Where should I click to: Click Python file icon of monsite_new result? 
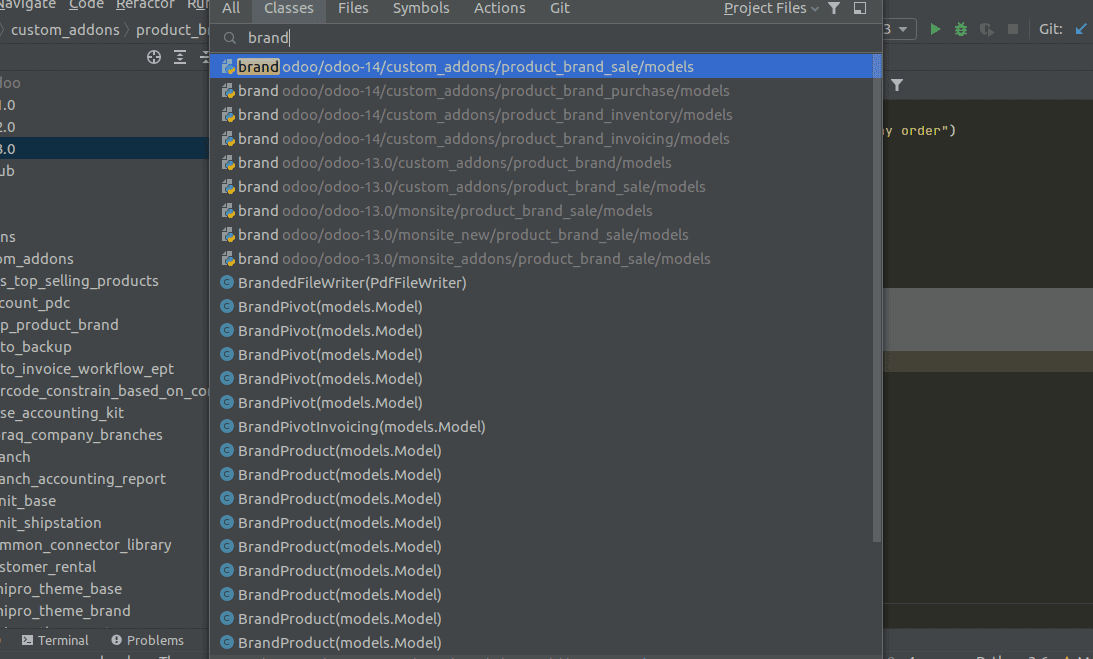(x=228, y=235)
